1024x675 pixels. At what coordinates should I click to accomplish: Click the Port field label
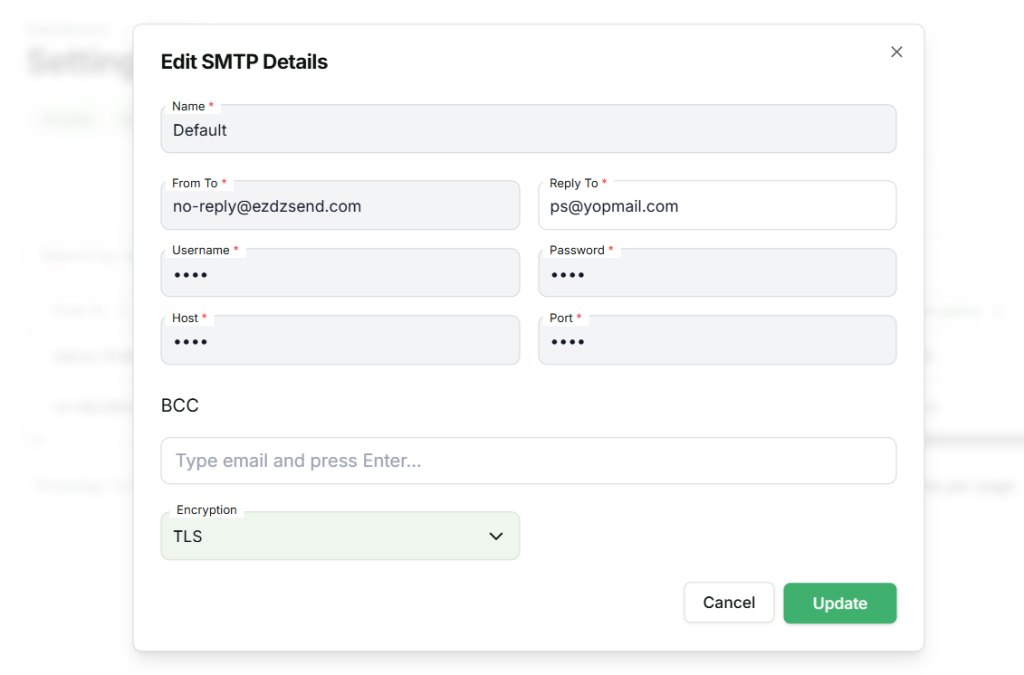click(561, 318)
